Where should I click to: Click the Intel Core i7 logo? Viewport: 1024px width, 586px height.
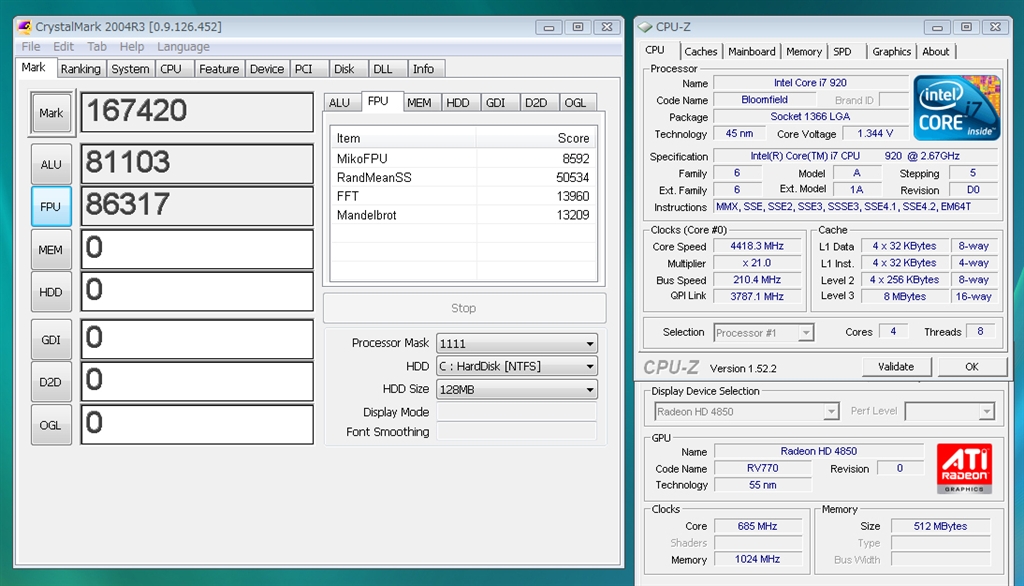point(956,108)
